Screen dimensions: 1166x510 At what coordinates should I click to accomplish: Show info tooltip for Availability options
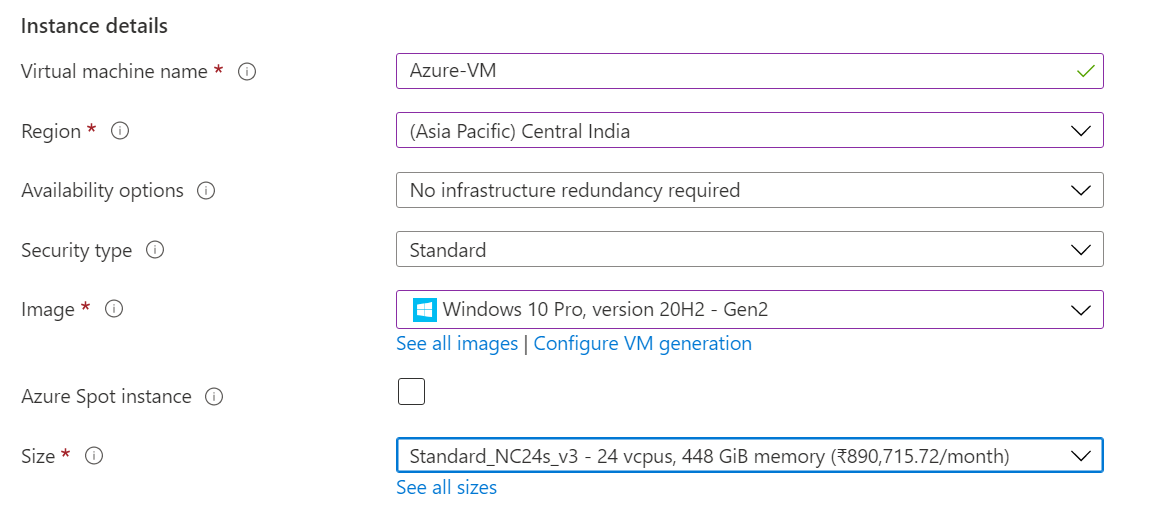tap(207, 190)
